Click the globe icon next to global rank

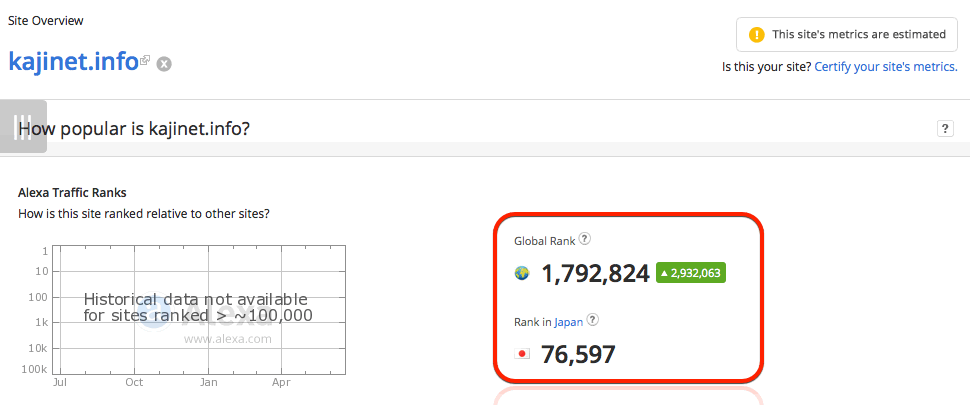[x=521, y=273]
